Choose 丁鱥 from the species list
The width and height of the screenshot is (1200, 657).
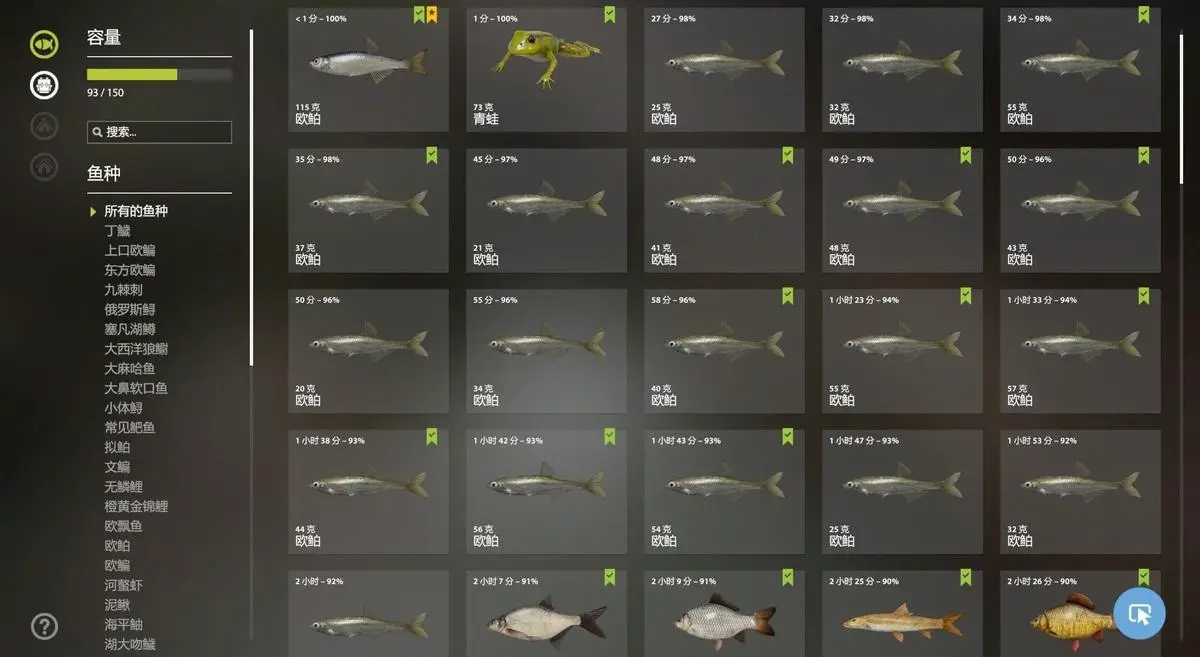click(117, 231)
